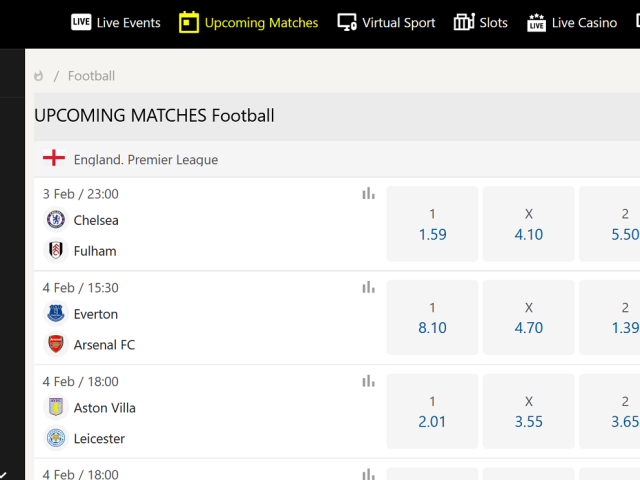The height and width of the screenshot is (480, 640).
Task: Click the Arsenal FC crest icon
Action: (x=56, y=344)
